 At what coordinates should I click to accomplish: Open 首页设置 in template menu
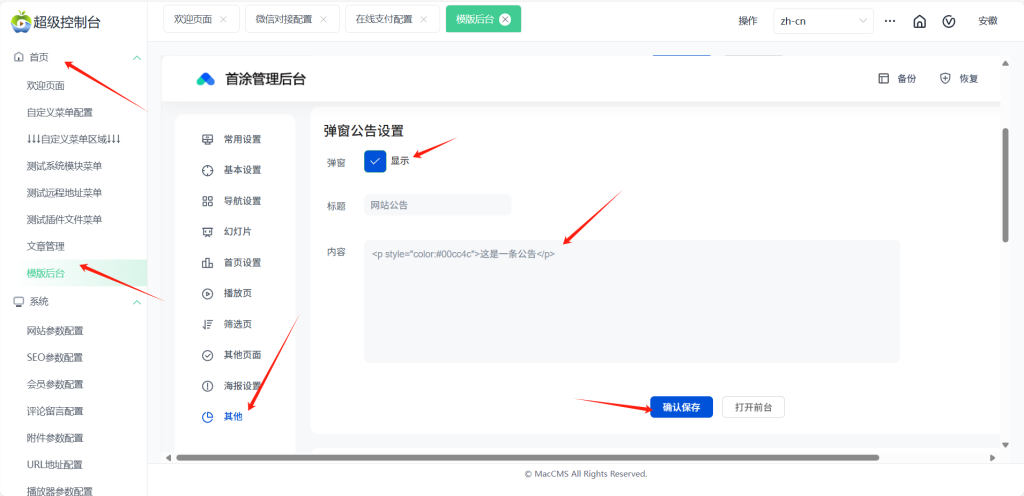coord(242,263)
